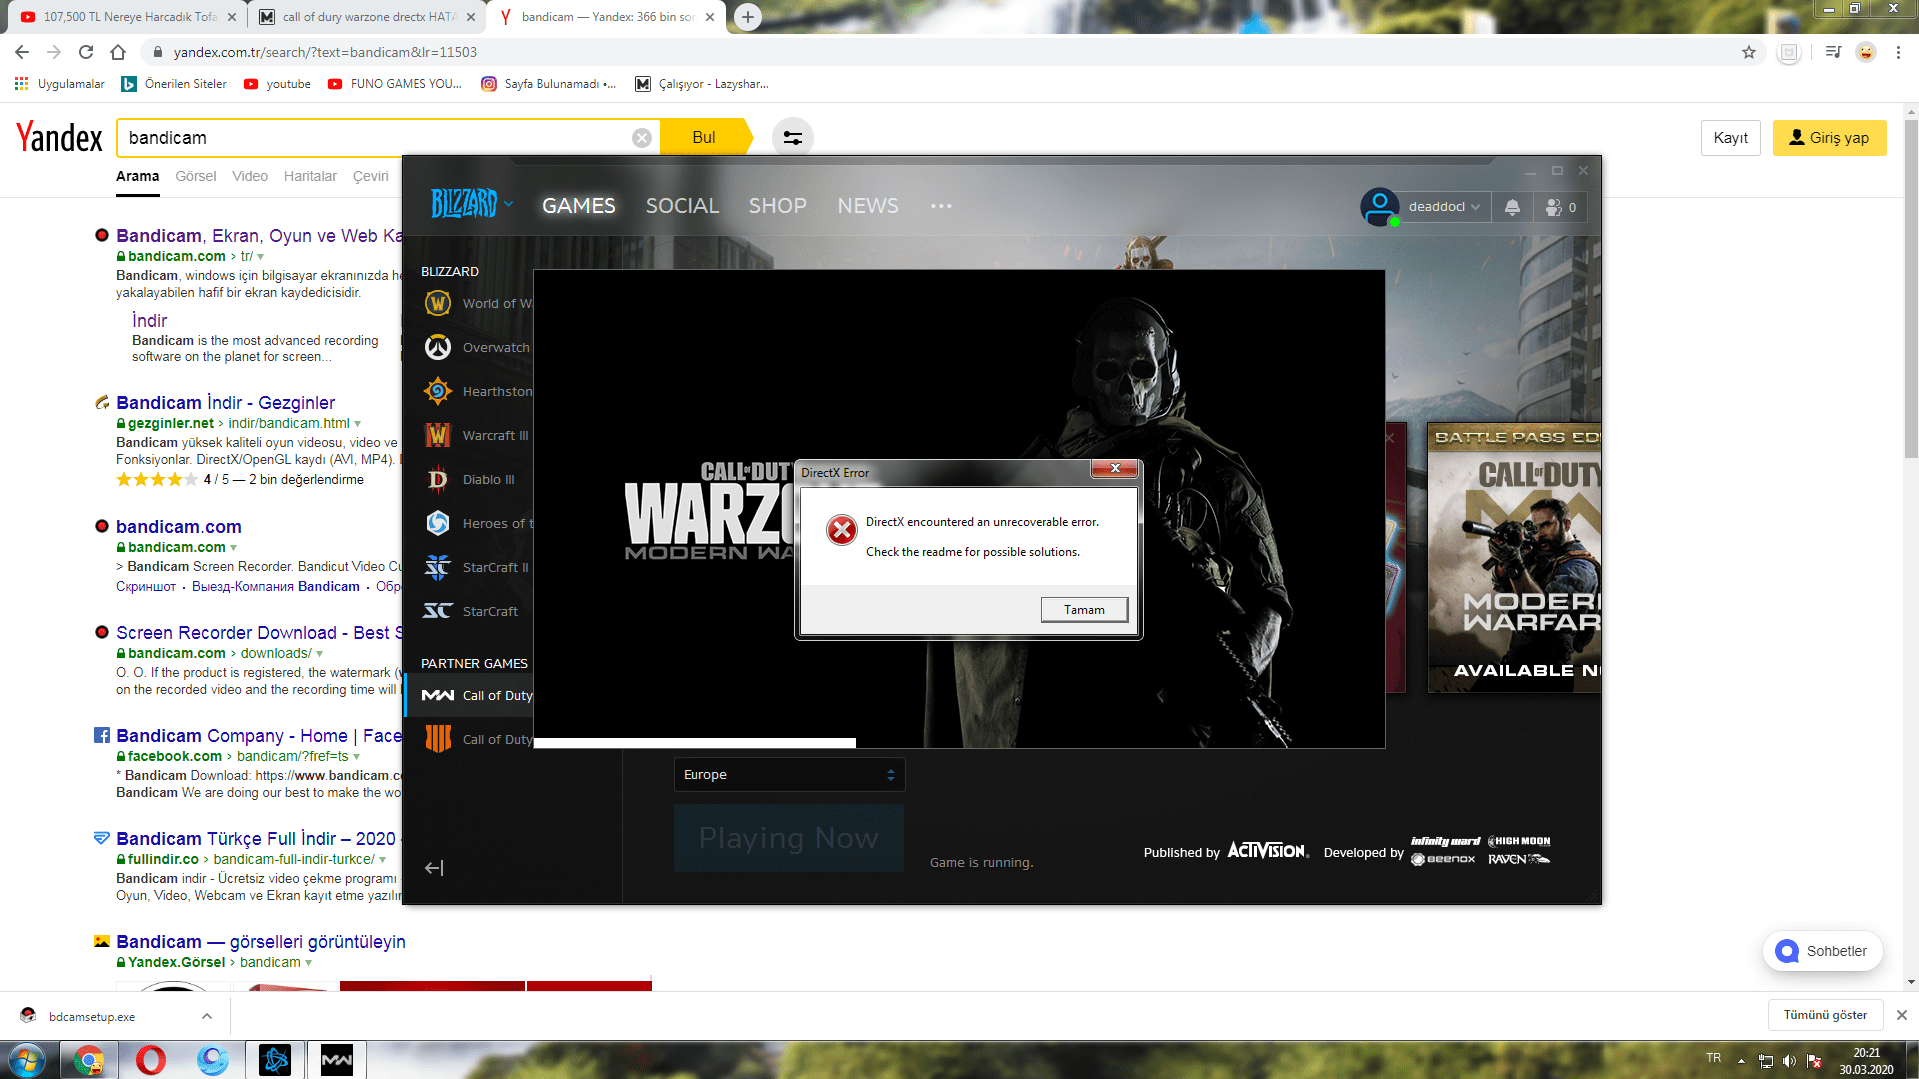Expand fullindir.co result options arrow

pyautogui.click(x=382, y=860)
